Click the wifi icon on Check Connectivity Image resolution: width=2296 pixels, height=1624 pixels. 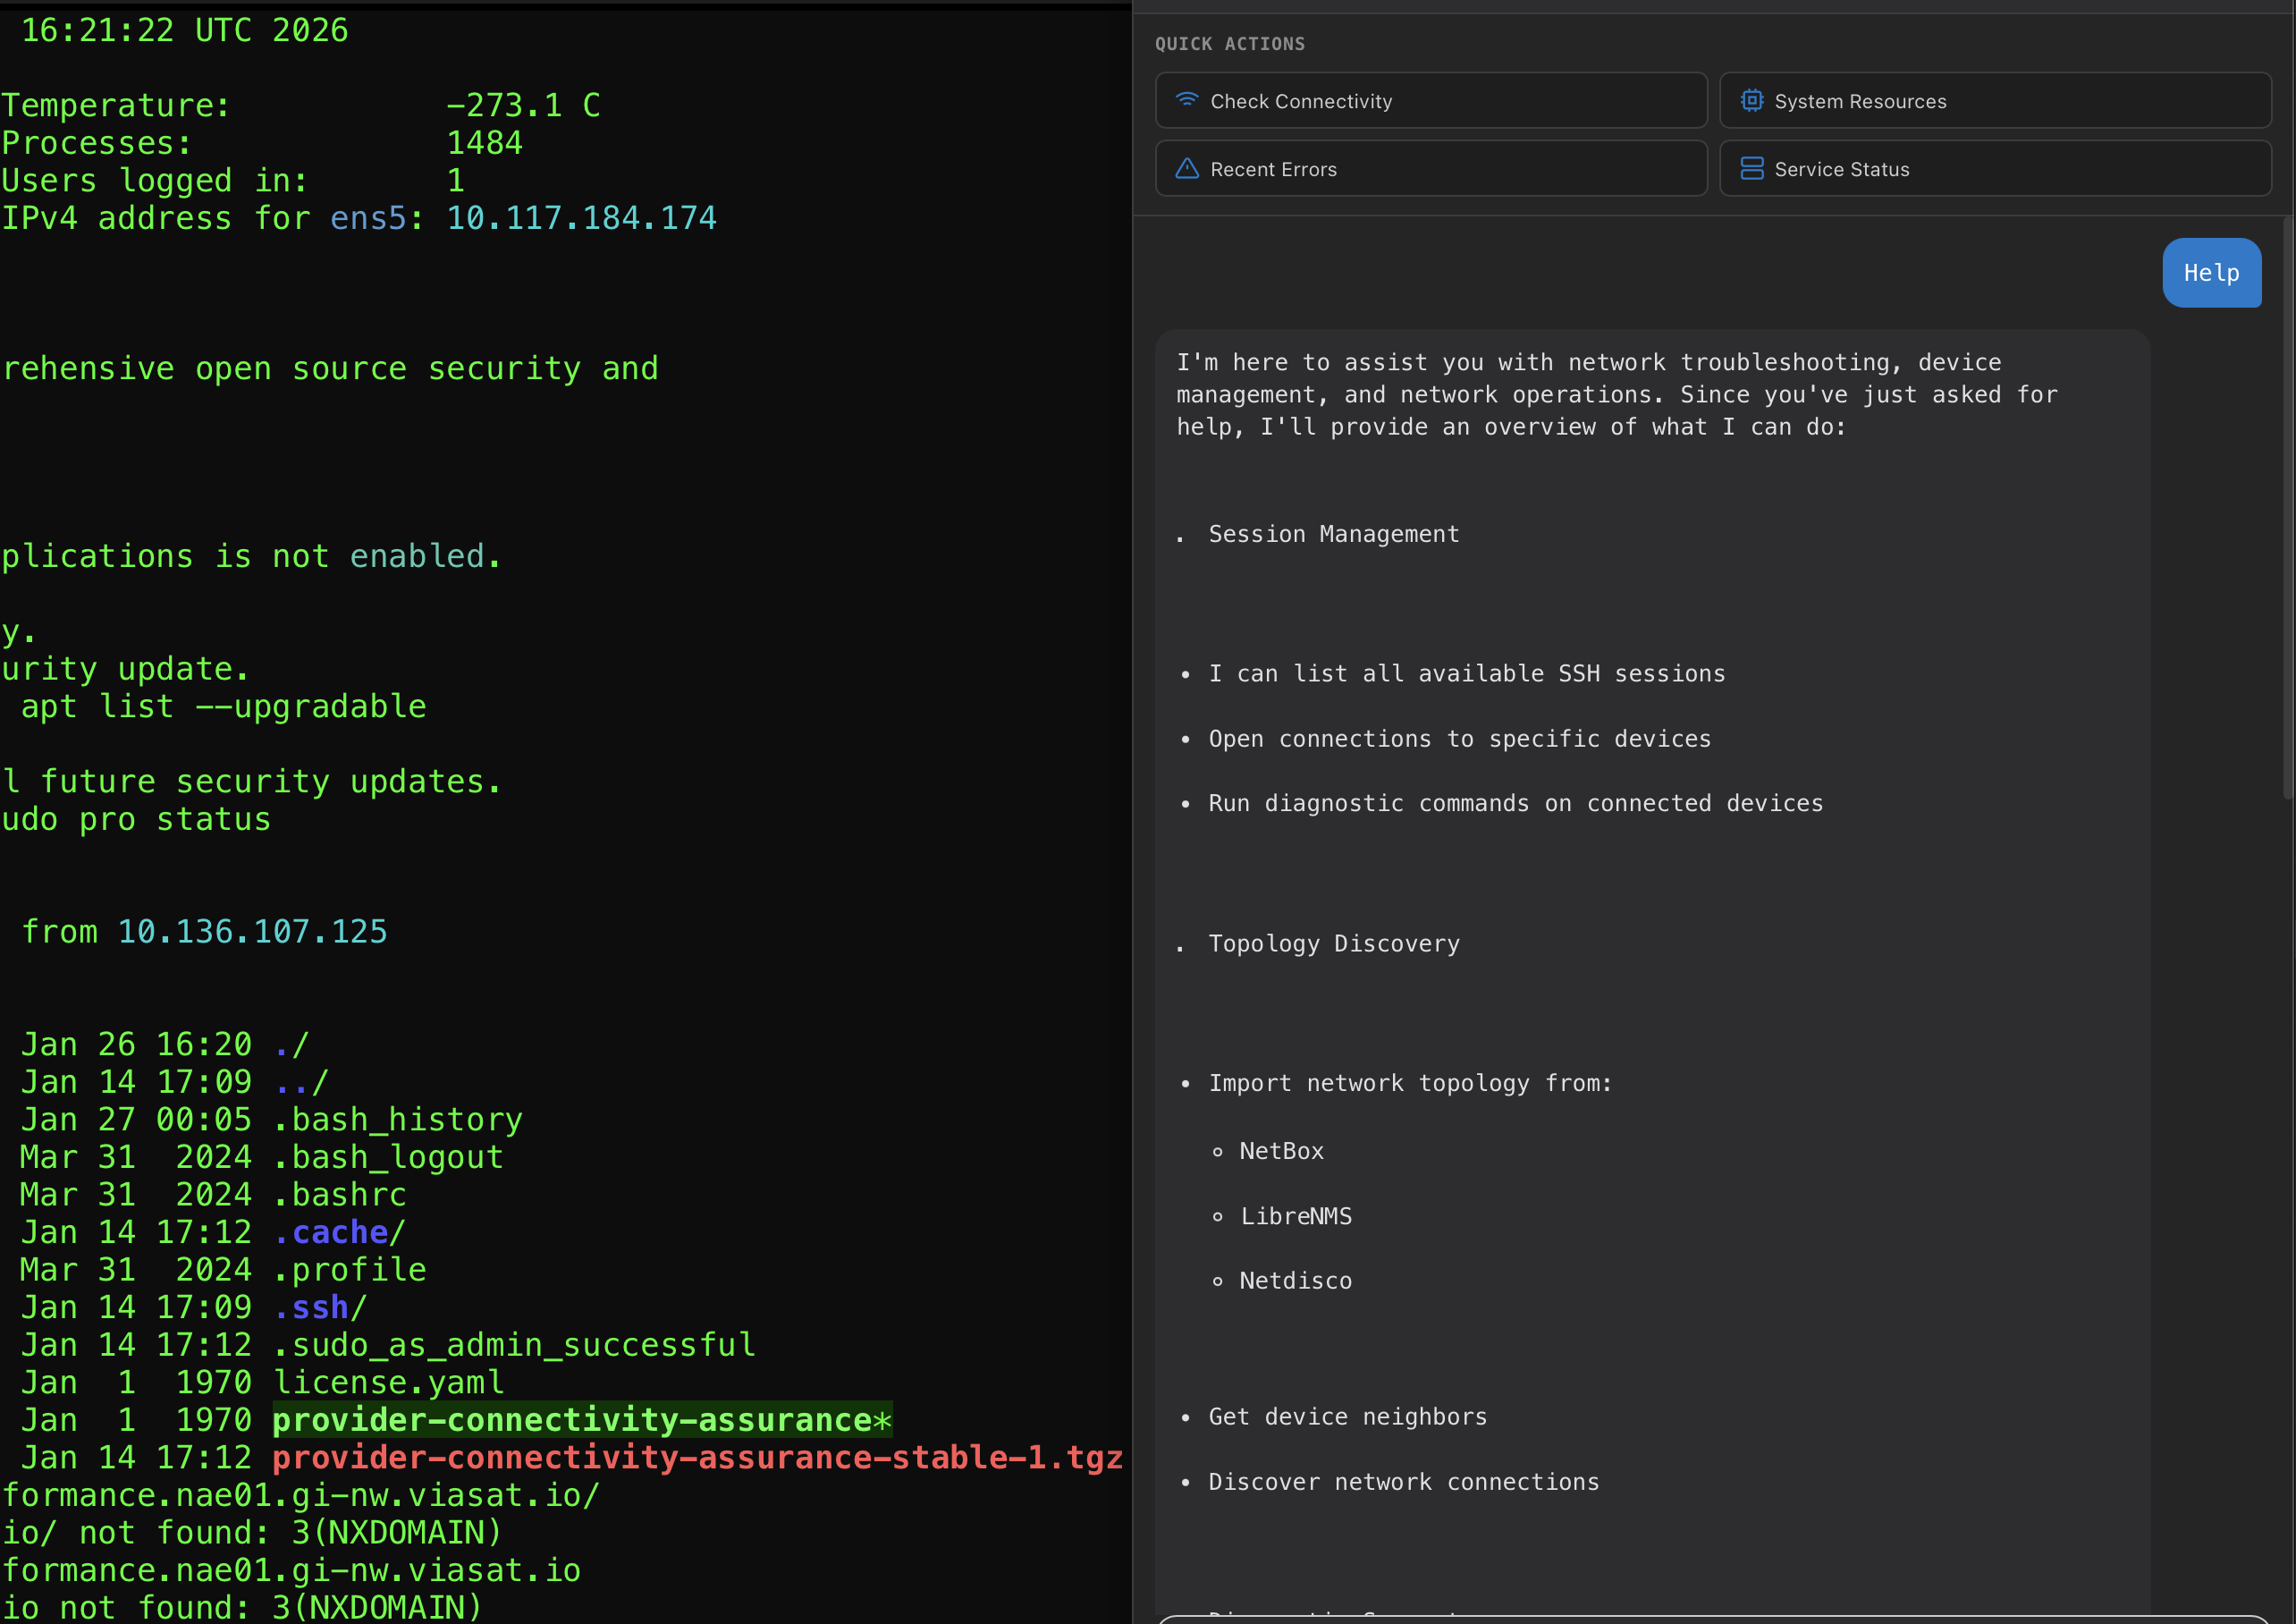coord(1188,100)
